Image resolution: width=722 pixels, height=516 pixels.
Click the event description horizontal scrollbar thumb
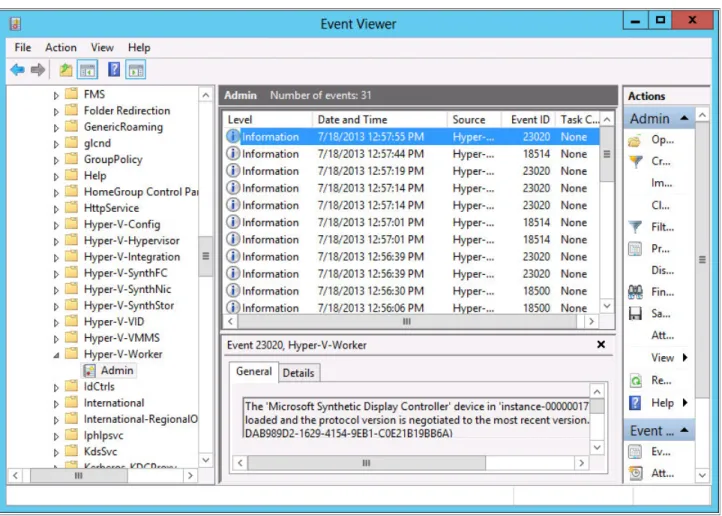(366, 463)
